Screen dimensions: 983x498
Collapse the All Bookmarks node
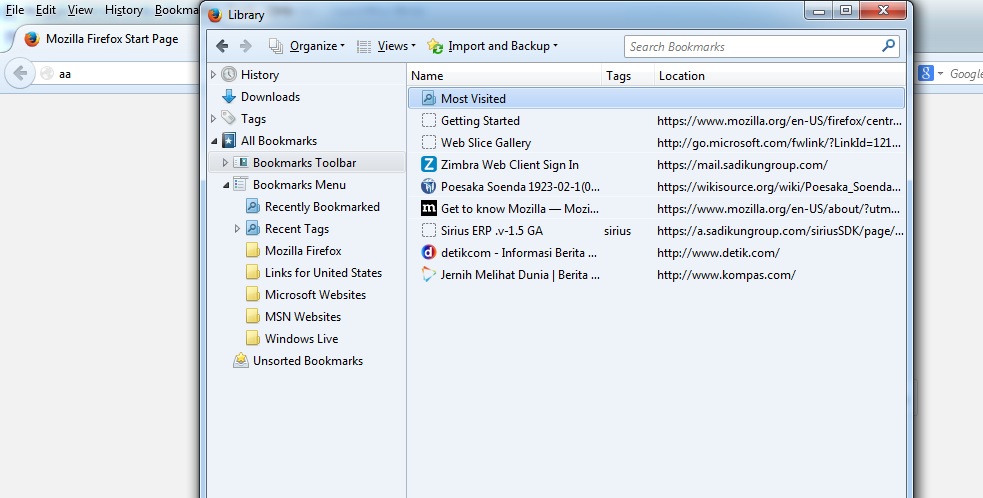click(214, 141)
